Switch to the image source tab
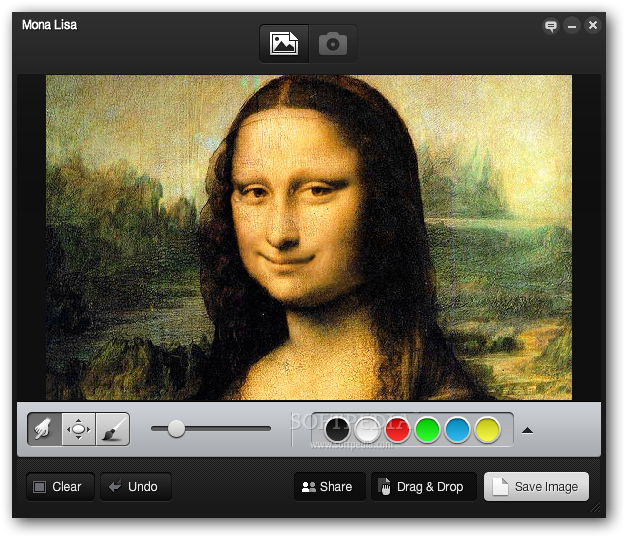 pos(284,44)
